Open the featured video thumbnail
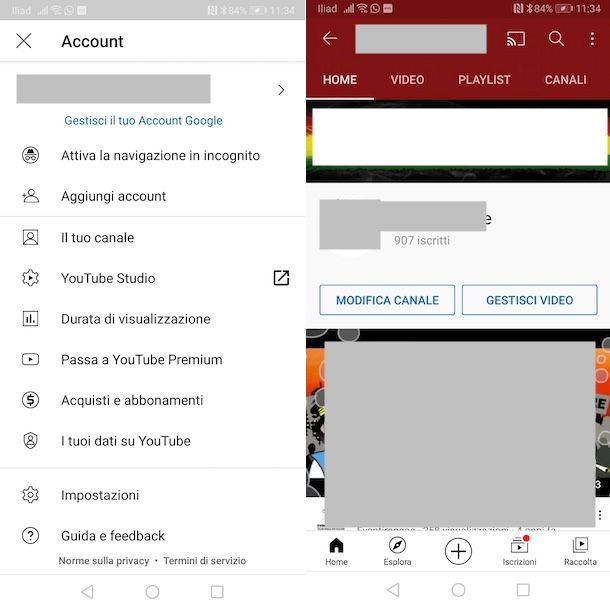Image resolution: width=610 pixels, height=610 pixels. 458,413
